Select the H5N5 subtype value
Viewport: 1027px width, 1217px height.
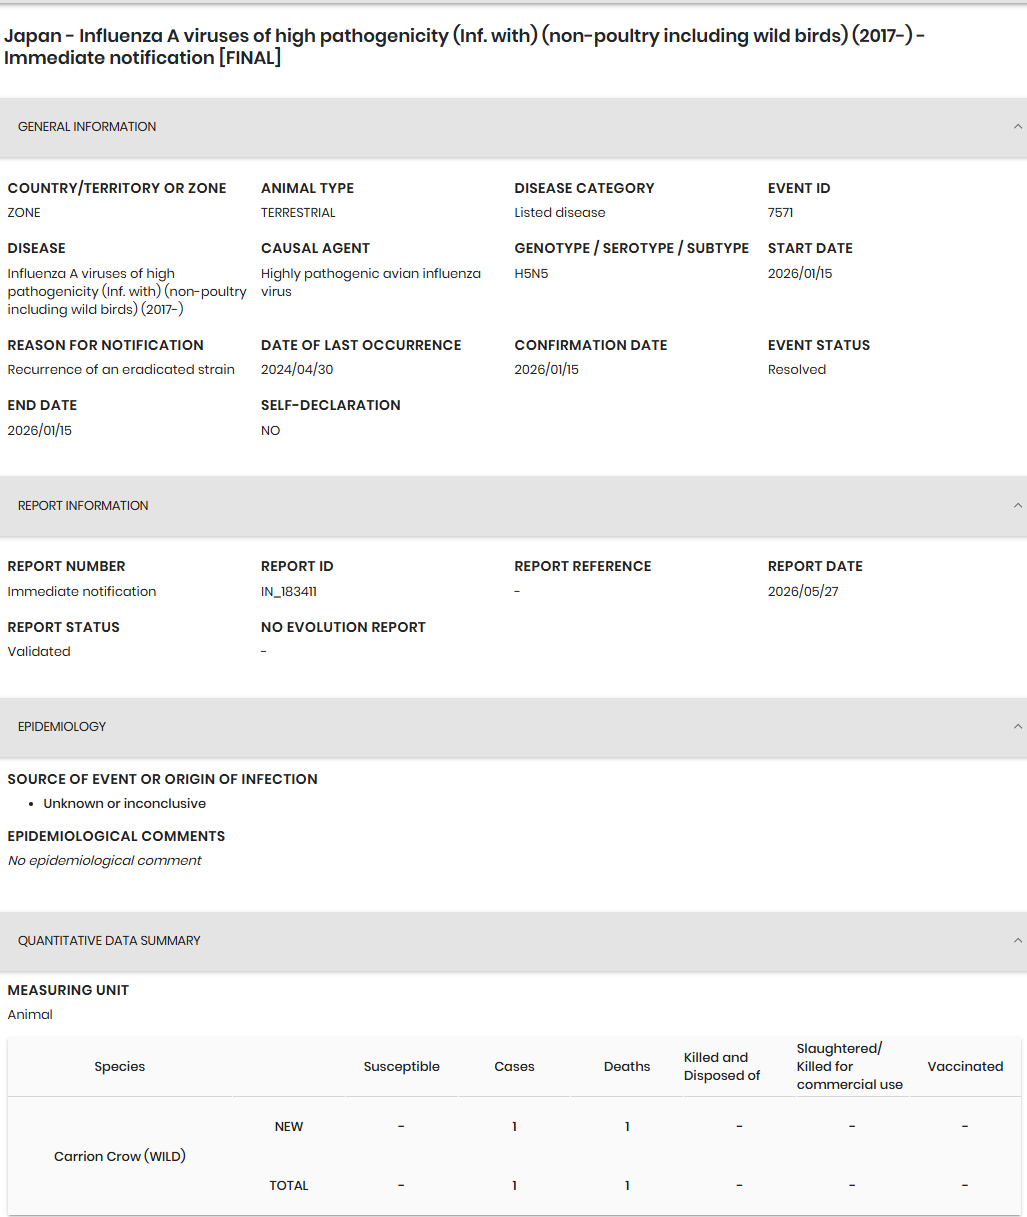tap(531, 274)
